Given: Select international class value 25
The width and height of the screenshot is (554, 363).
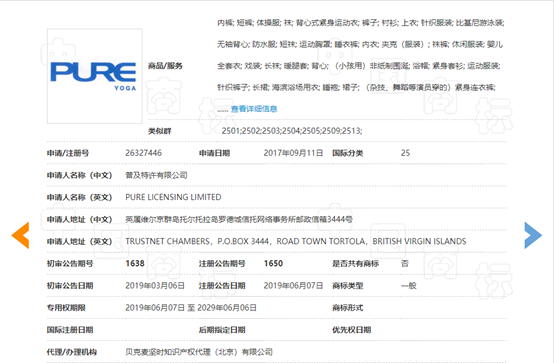Looking at the screenshot, I should click(x=405, y=153).
